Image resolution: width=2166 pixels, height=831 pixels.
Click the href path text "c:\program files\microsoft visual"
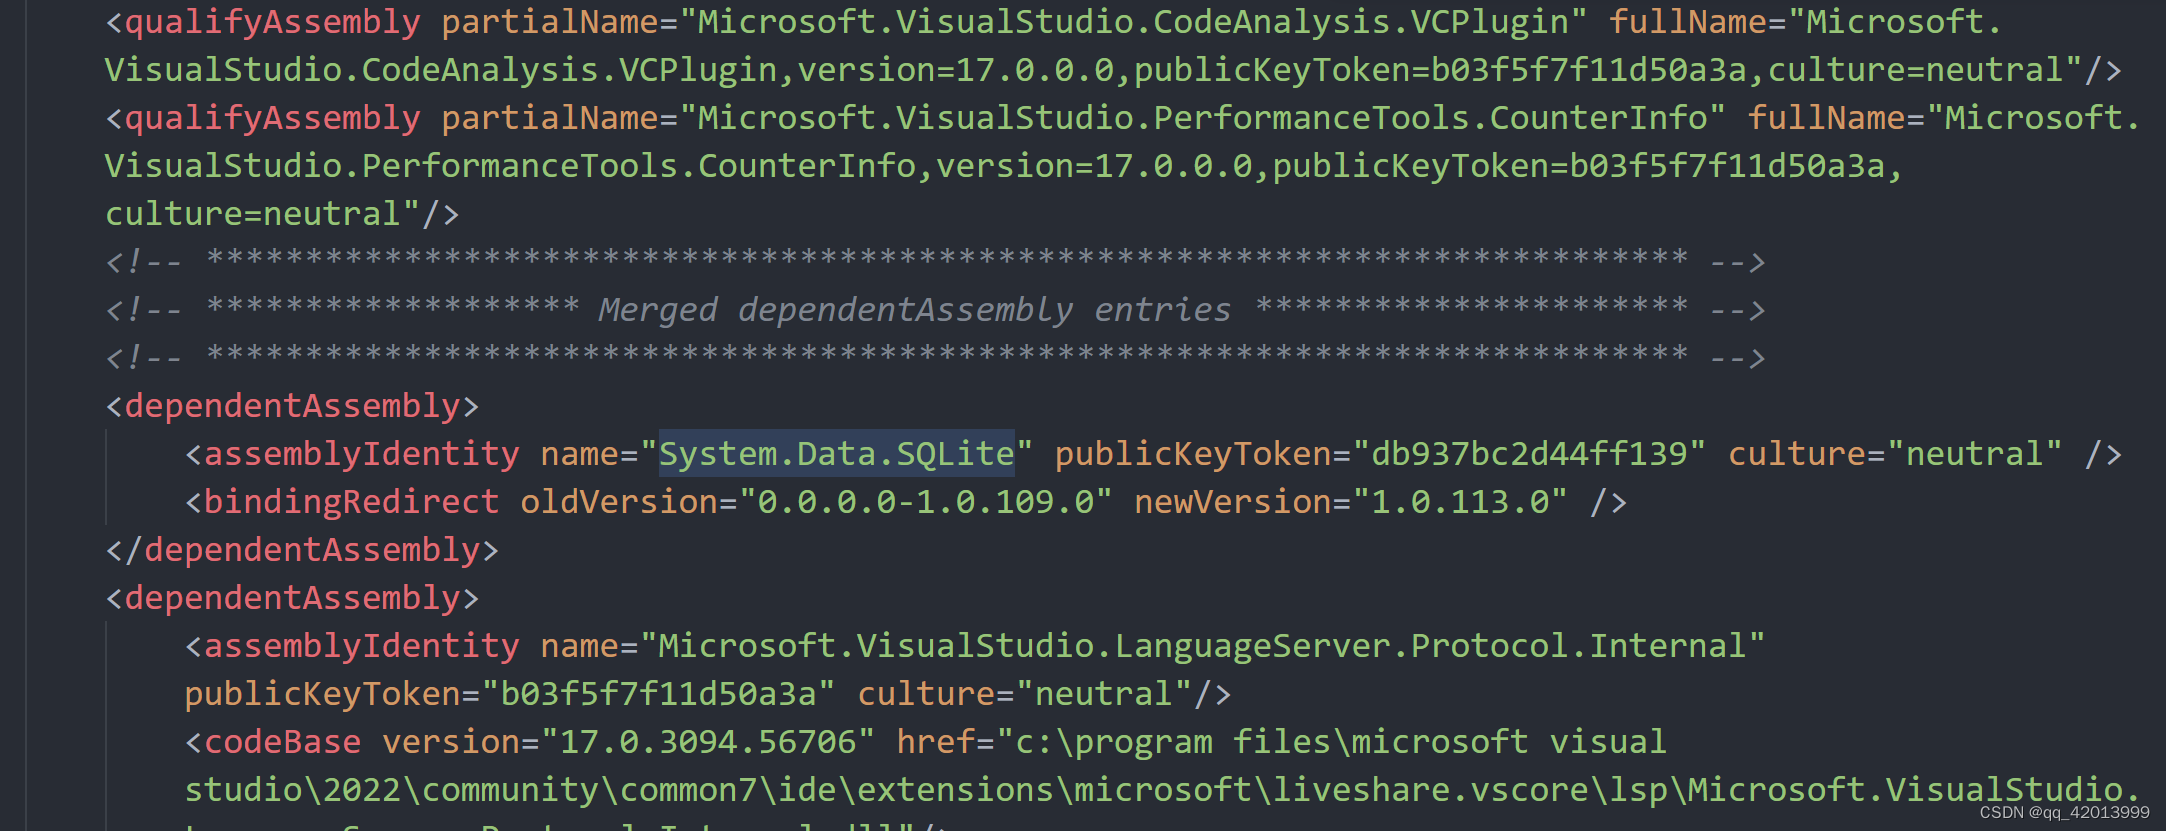coord(1341,742)
